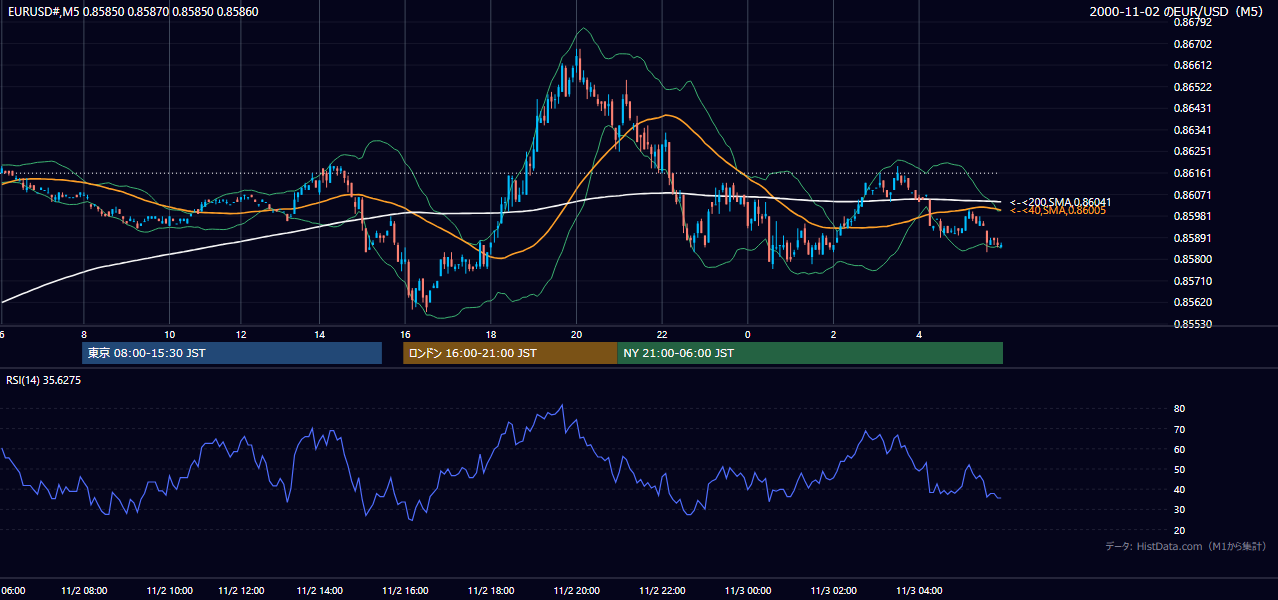The image size is (1278, 600).
Task: Click hour label 0 on chart axis
Action: coord(747,334)
